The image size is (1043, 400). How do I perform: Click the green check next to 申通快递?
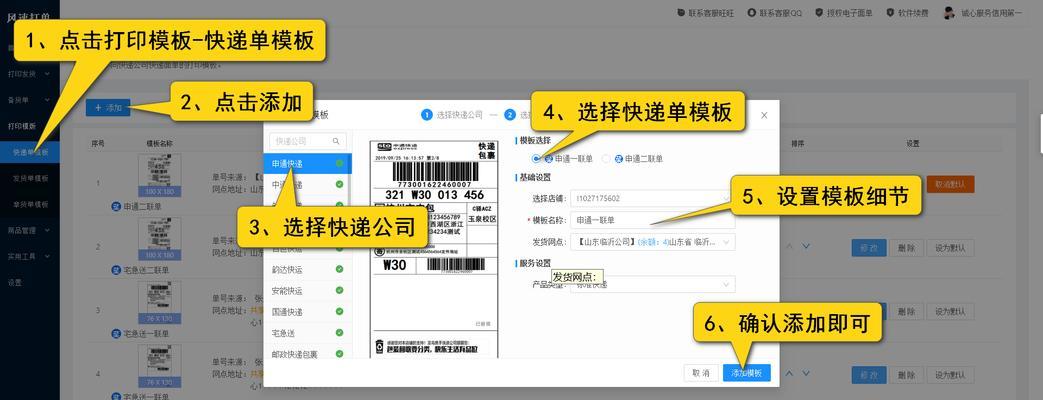tap(340, 163)
